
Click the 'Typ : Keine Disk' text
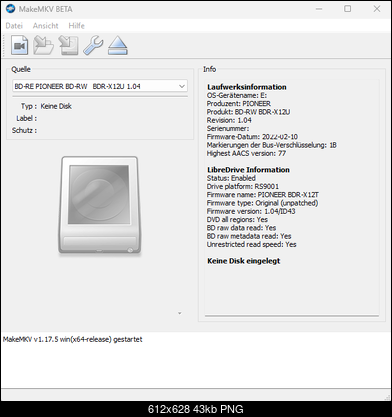tap(46, 106)
